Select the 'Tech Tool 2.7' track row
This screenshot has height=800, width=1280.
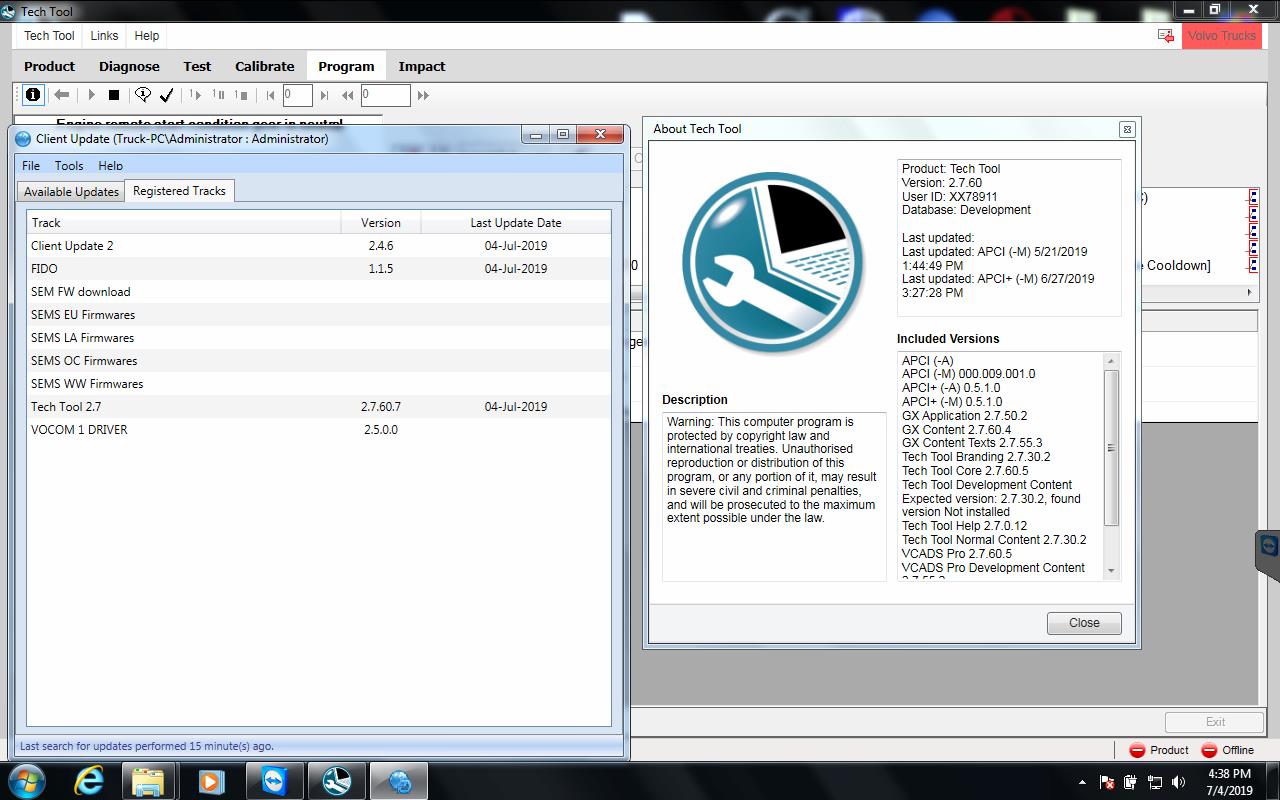click(319, 407)
